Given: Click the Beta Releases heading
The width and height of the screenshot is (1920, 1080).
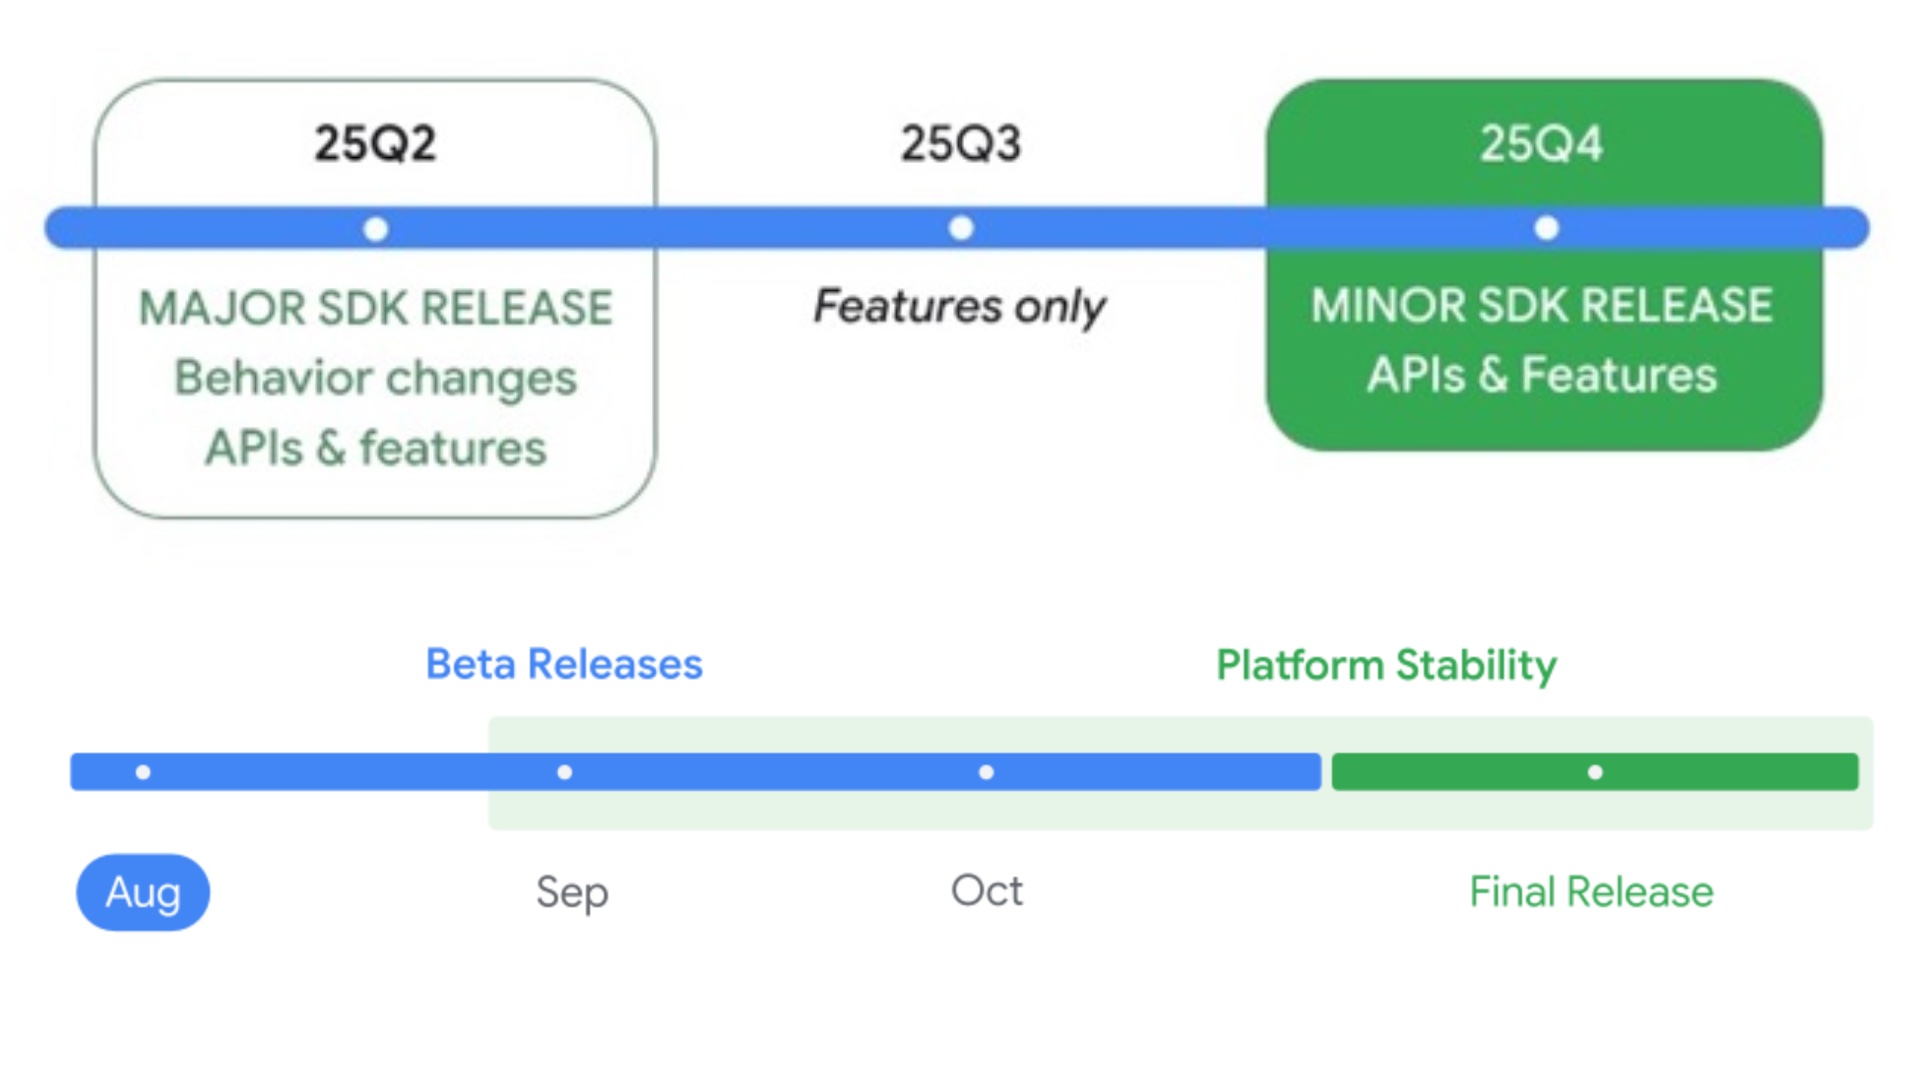Looking at the screenshot, I should [564, 664].
